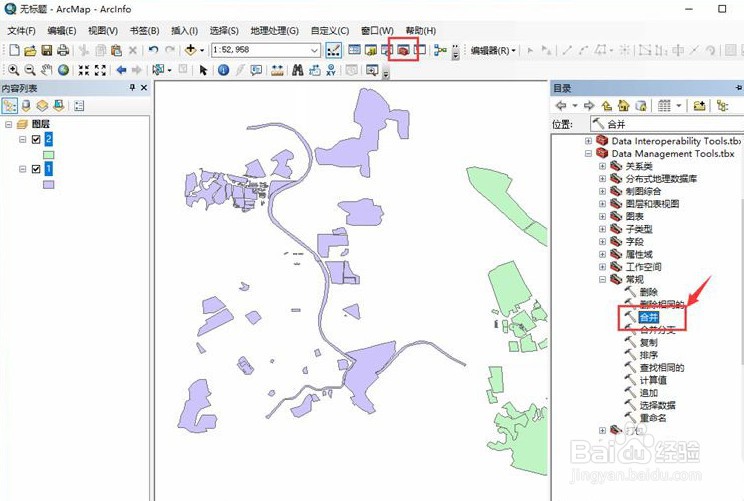
Task: Open the Editor toolbar icon
Action: (334, 50)
